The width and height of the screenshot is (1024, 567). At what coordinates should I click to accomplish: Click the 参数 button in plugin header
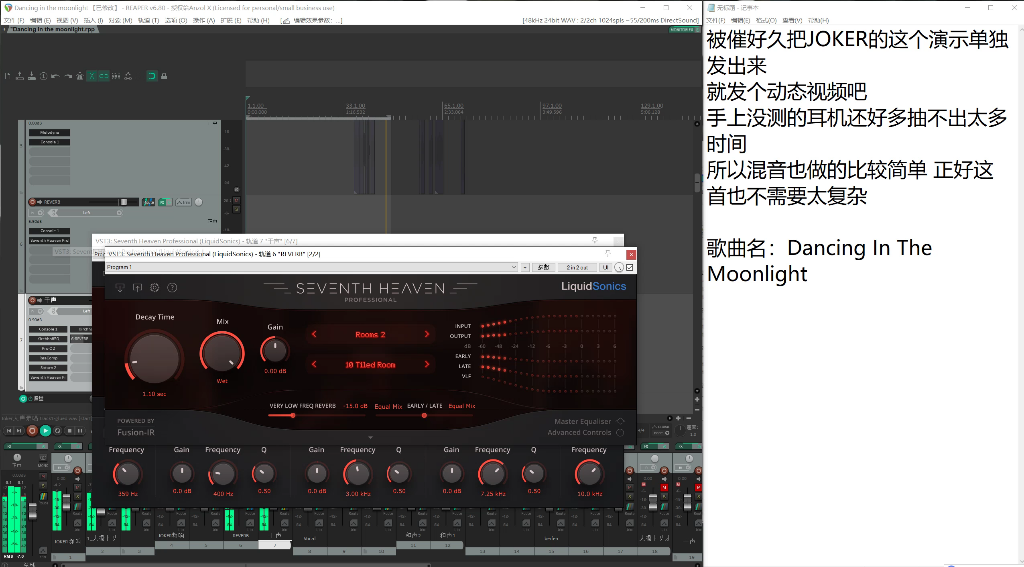point(543,267)
